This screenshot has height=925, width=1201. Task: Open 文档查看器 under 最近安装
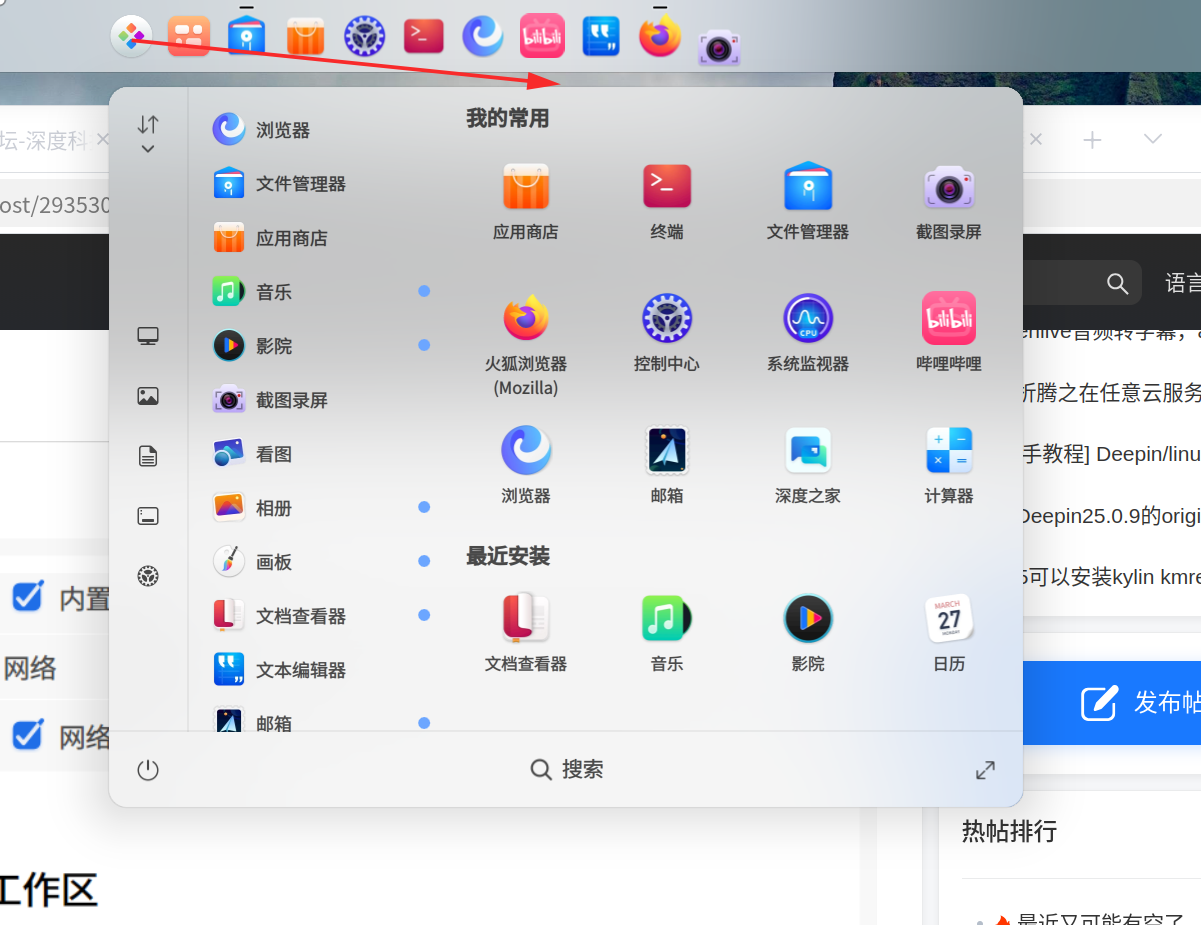526,633
